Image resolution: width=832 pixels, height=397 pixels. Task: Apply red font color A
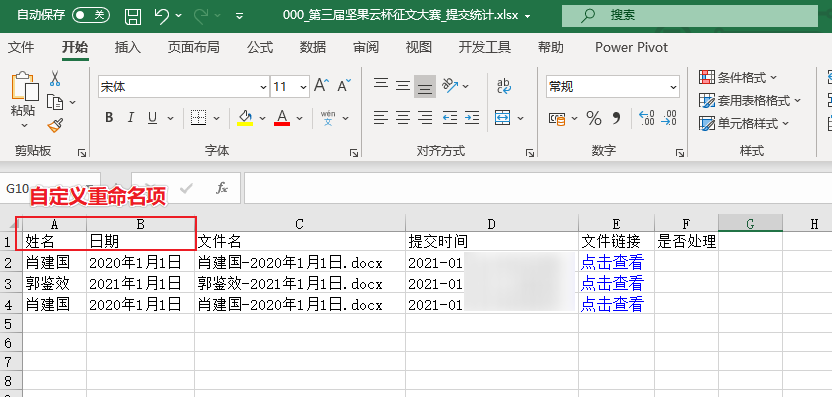[x=282, y=118]
